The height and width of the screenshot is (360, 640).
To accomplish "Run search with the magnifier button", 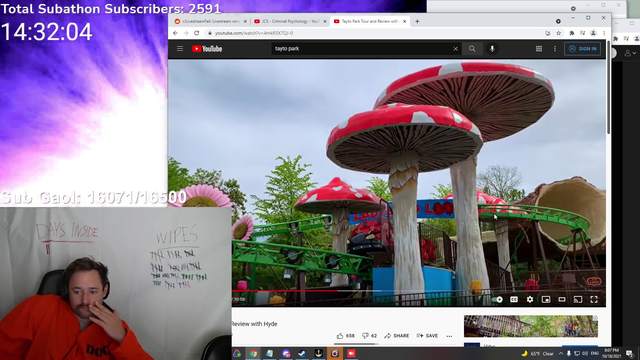I will click(x=472, y=49).
